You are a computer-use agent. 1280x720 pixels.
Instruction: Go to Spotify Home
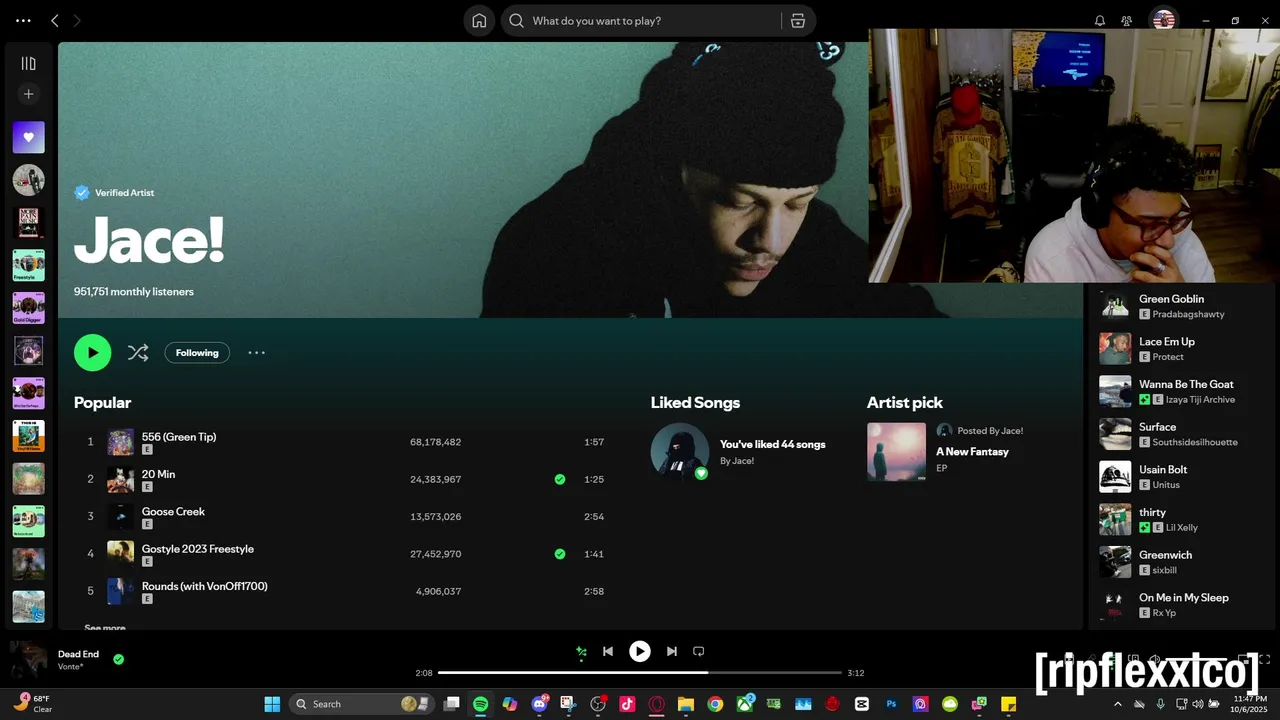tap(479, 21)
